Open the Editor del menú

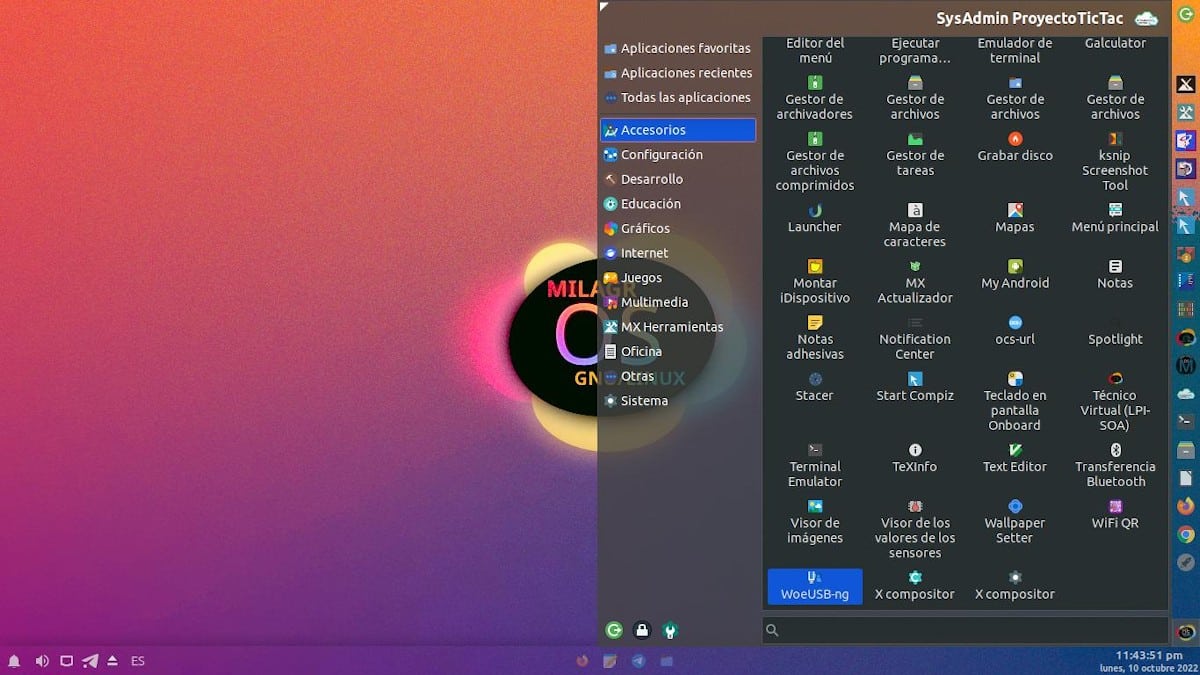[x=814, y=44]
